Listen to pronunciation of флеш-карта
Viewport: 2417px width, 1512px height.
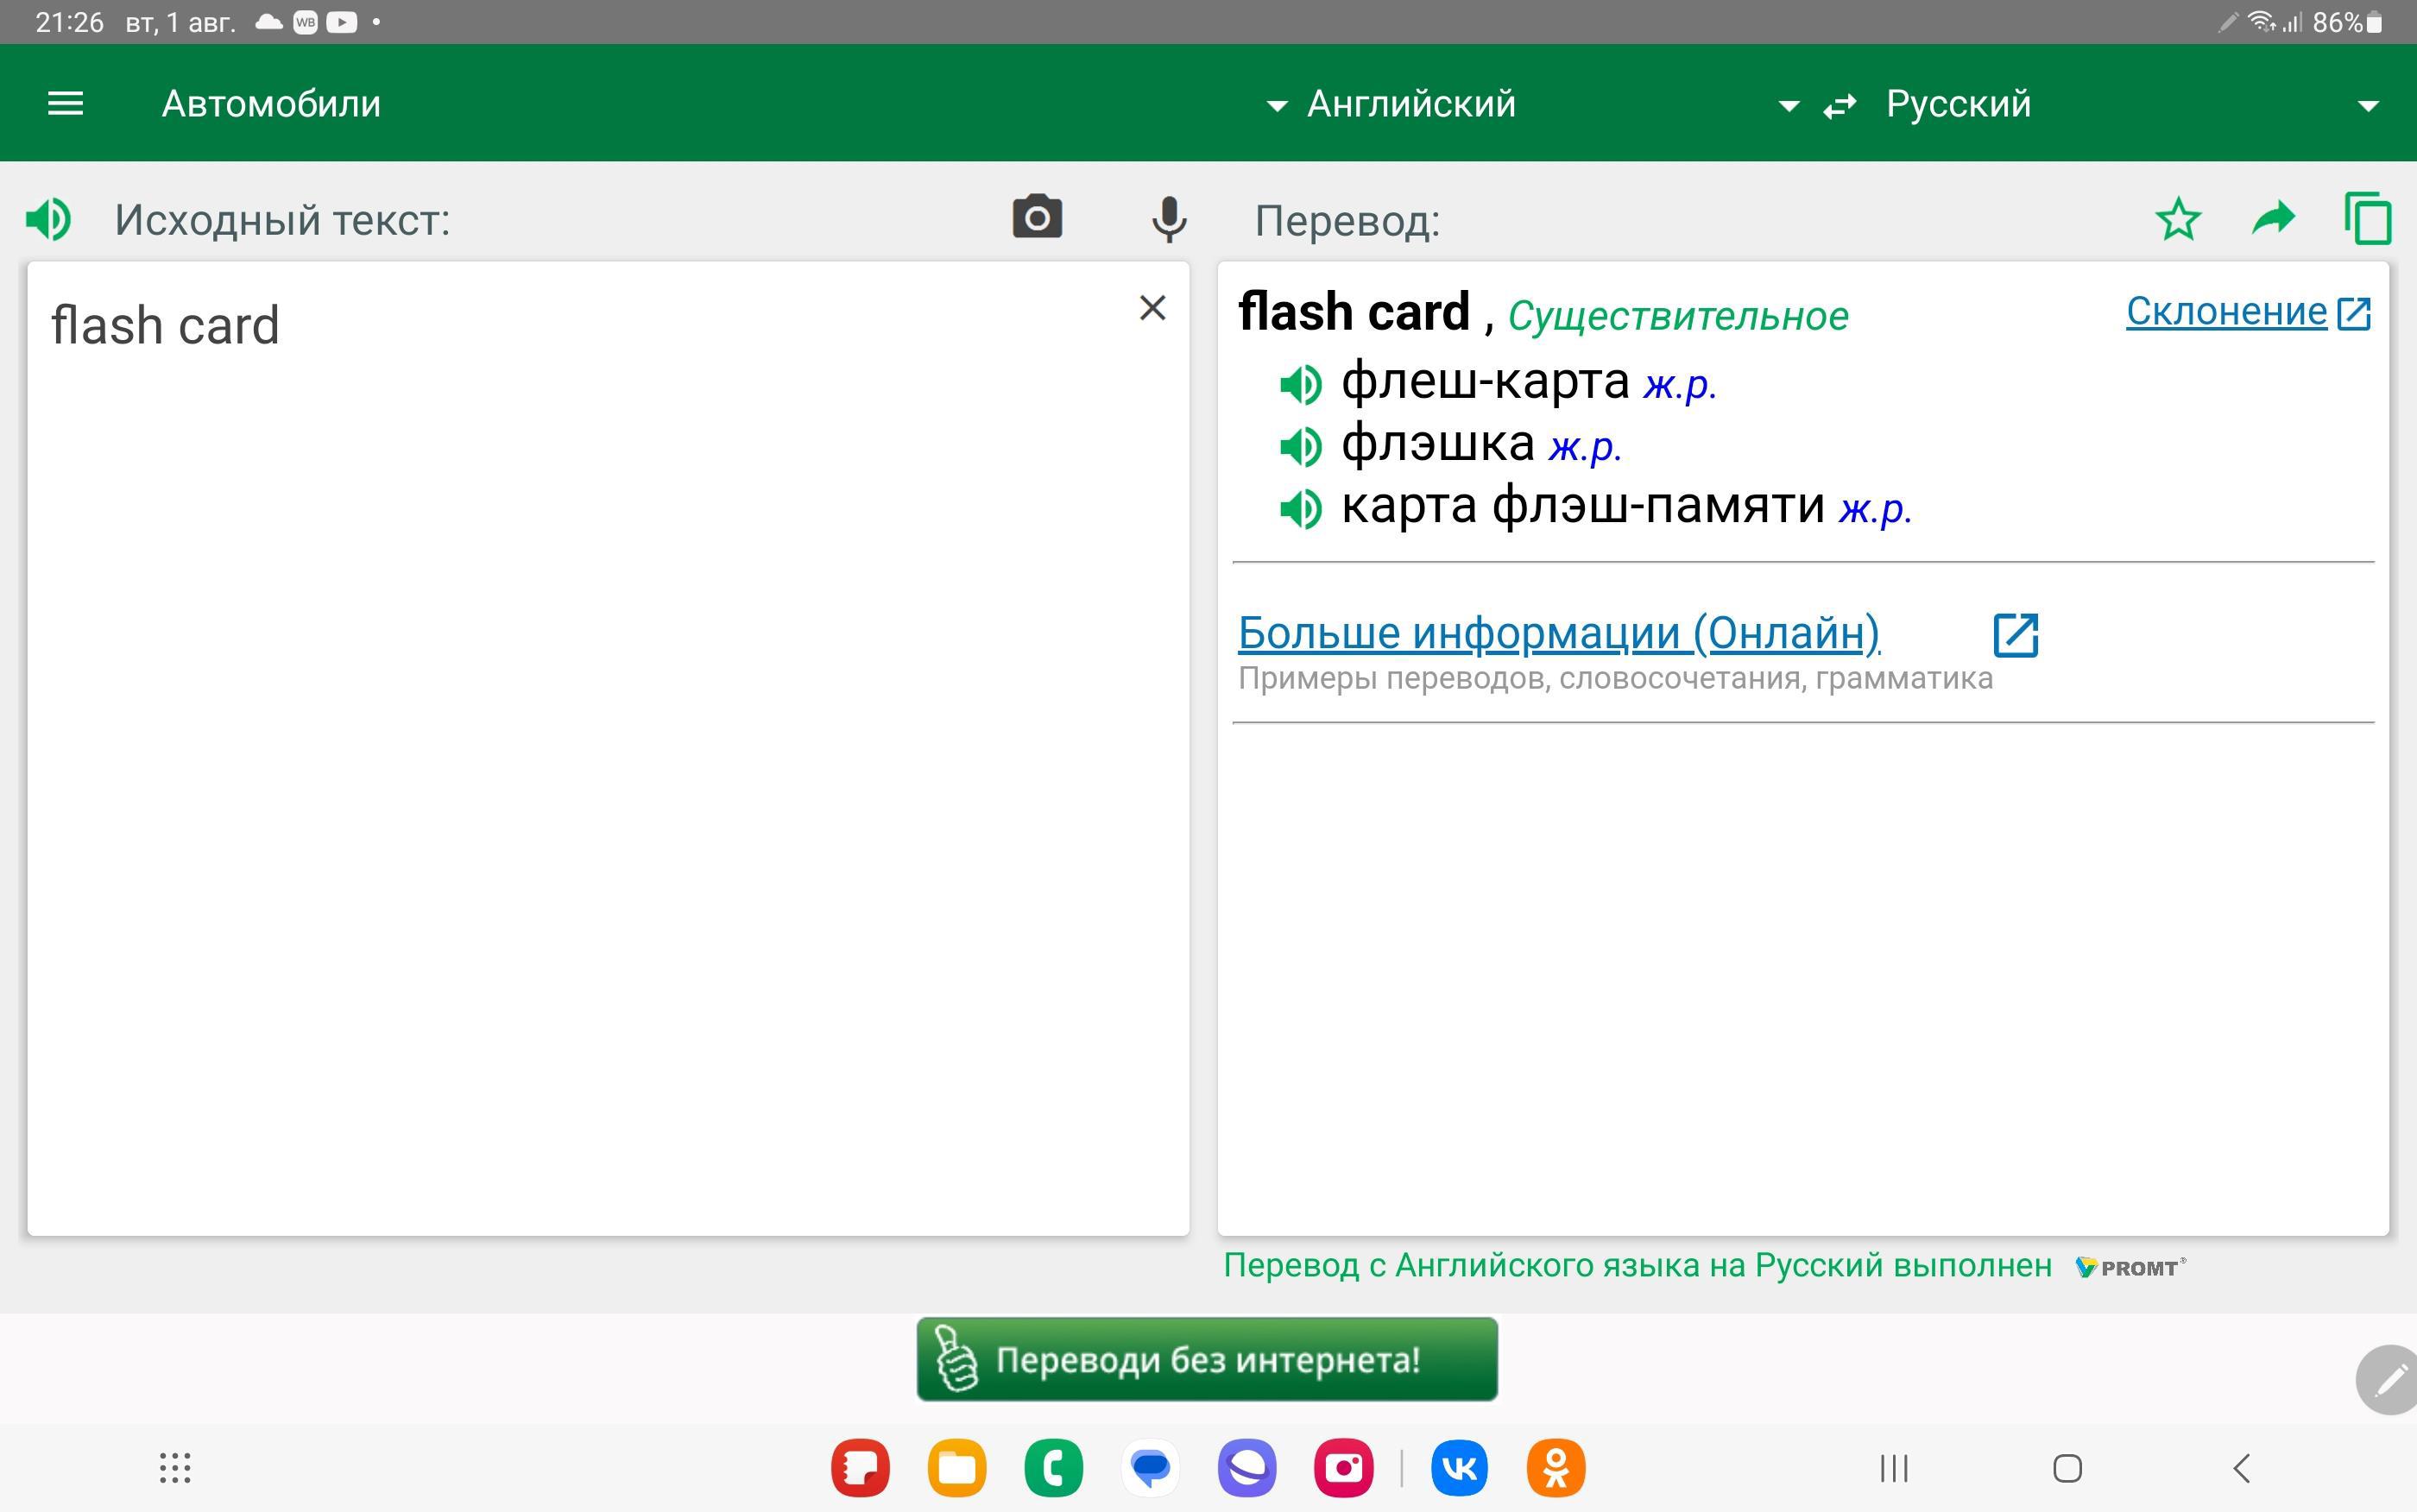coord(1300,384)
